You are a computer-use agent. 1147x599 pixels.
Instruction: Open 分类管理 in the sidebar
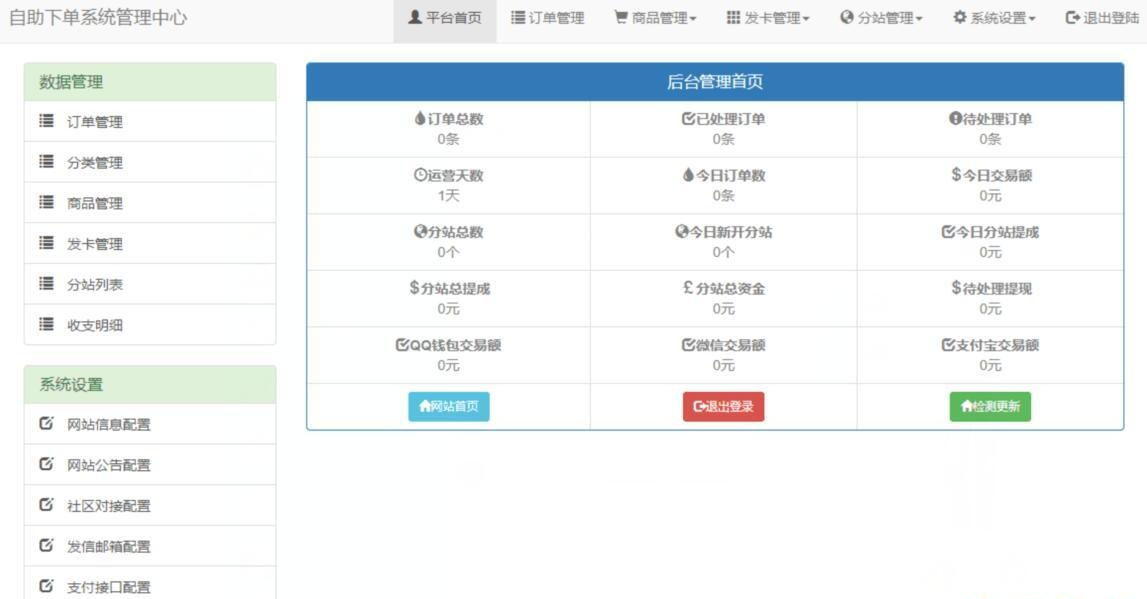point(150,162)
